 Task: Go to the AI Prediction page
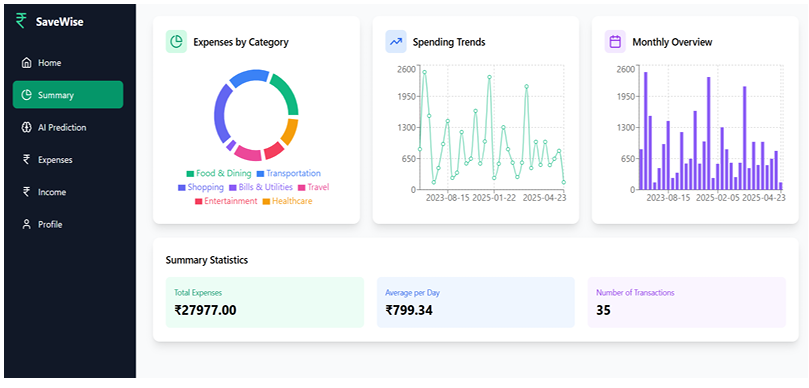pyautogui.click(x=68, y=127)
